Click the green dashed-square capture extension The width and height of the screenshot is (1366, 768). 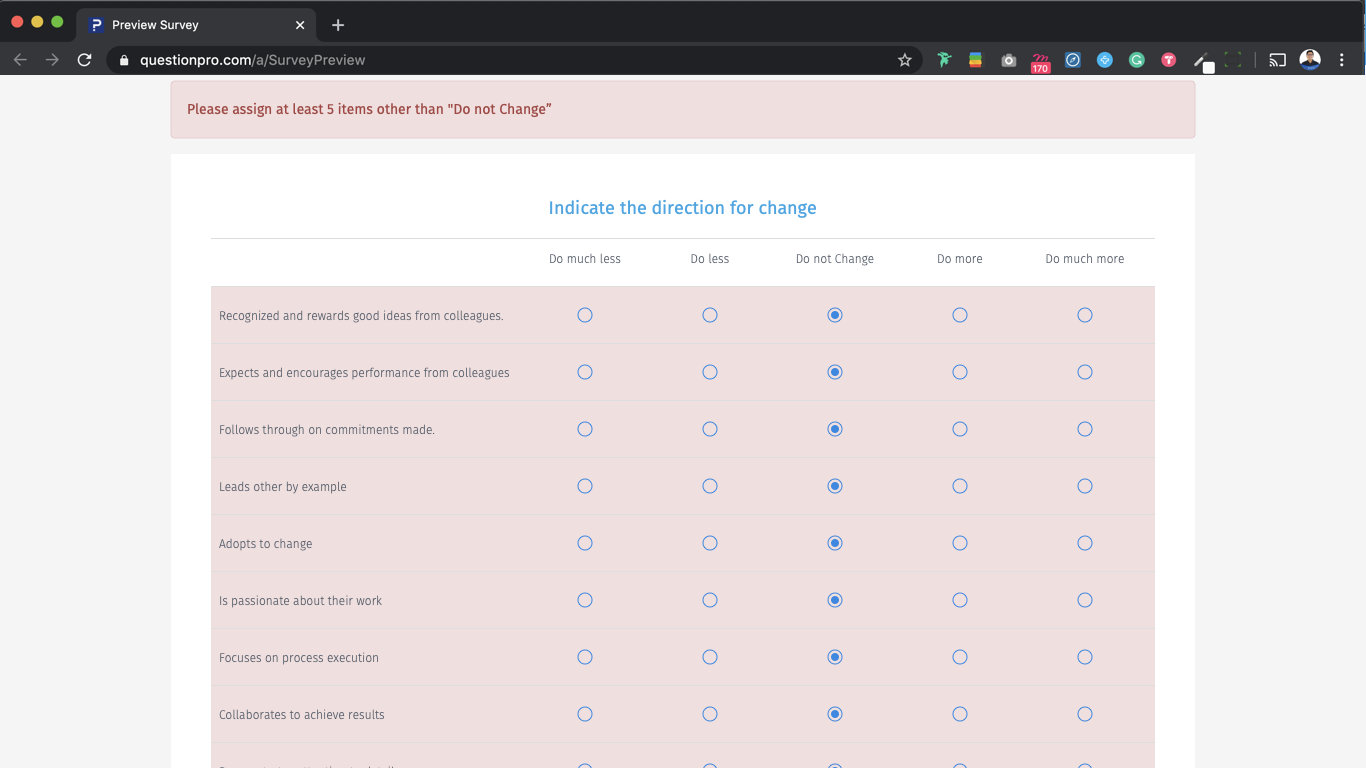(x=1233, y=60)
